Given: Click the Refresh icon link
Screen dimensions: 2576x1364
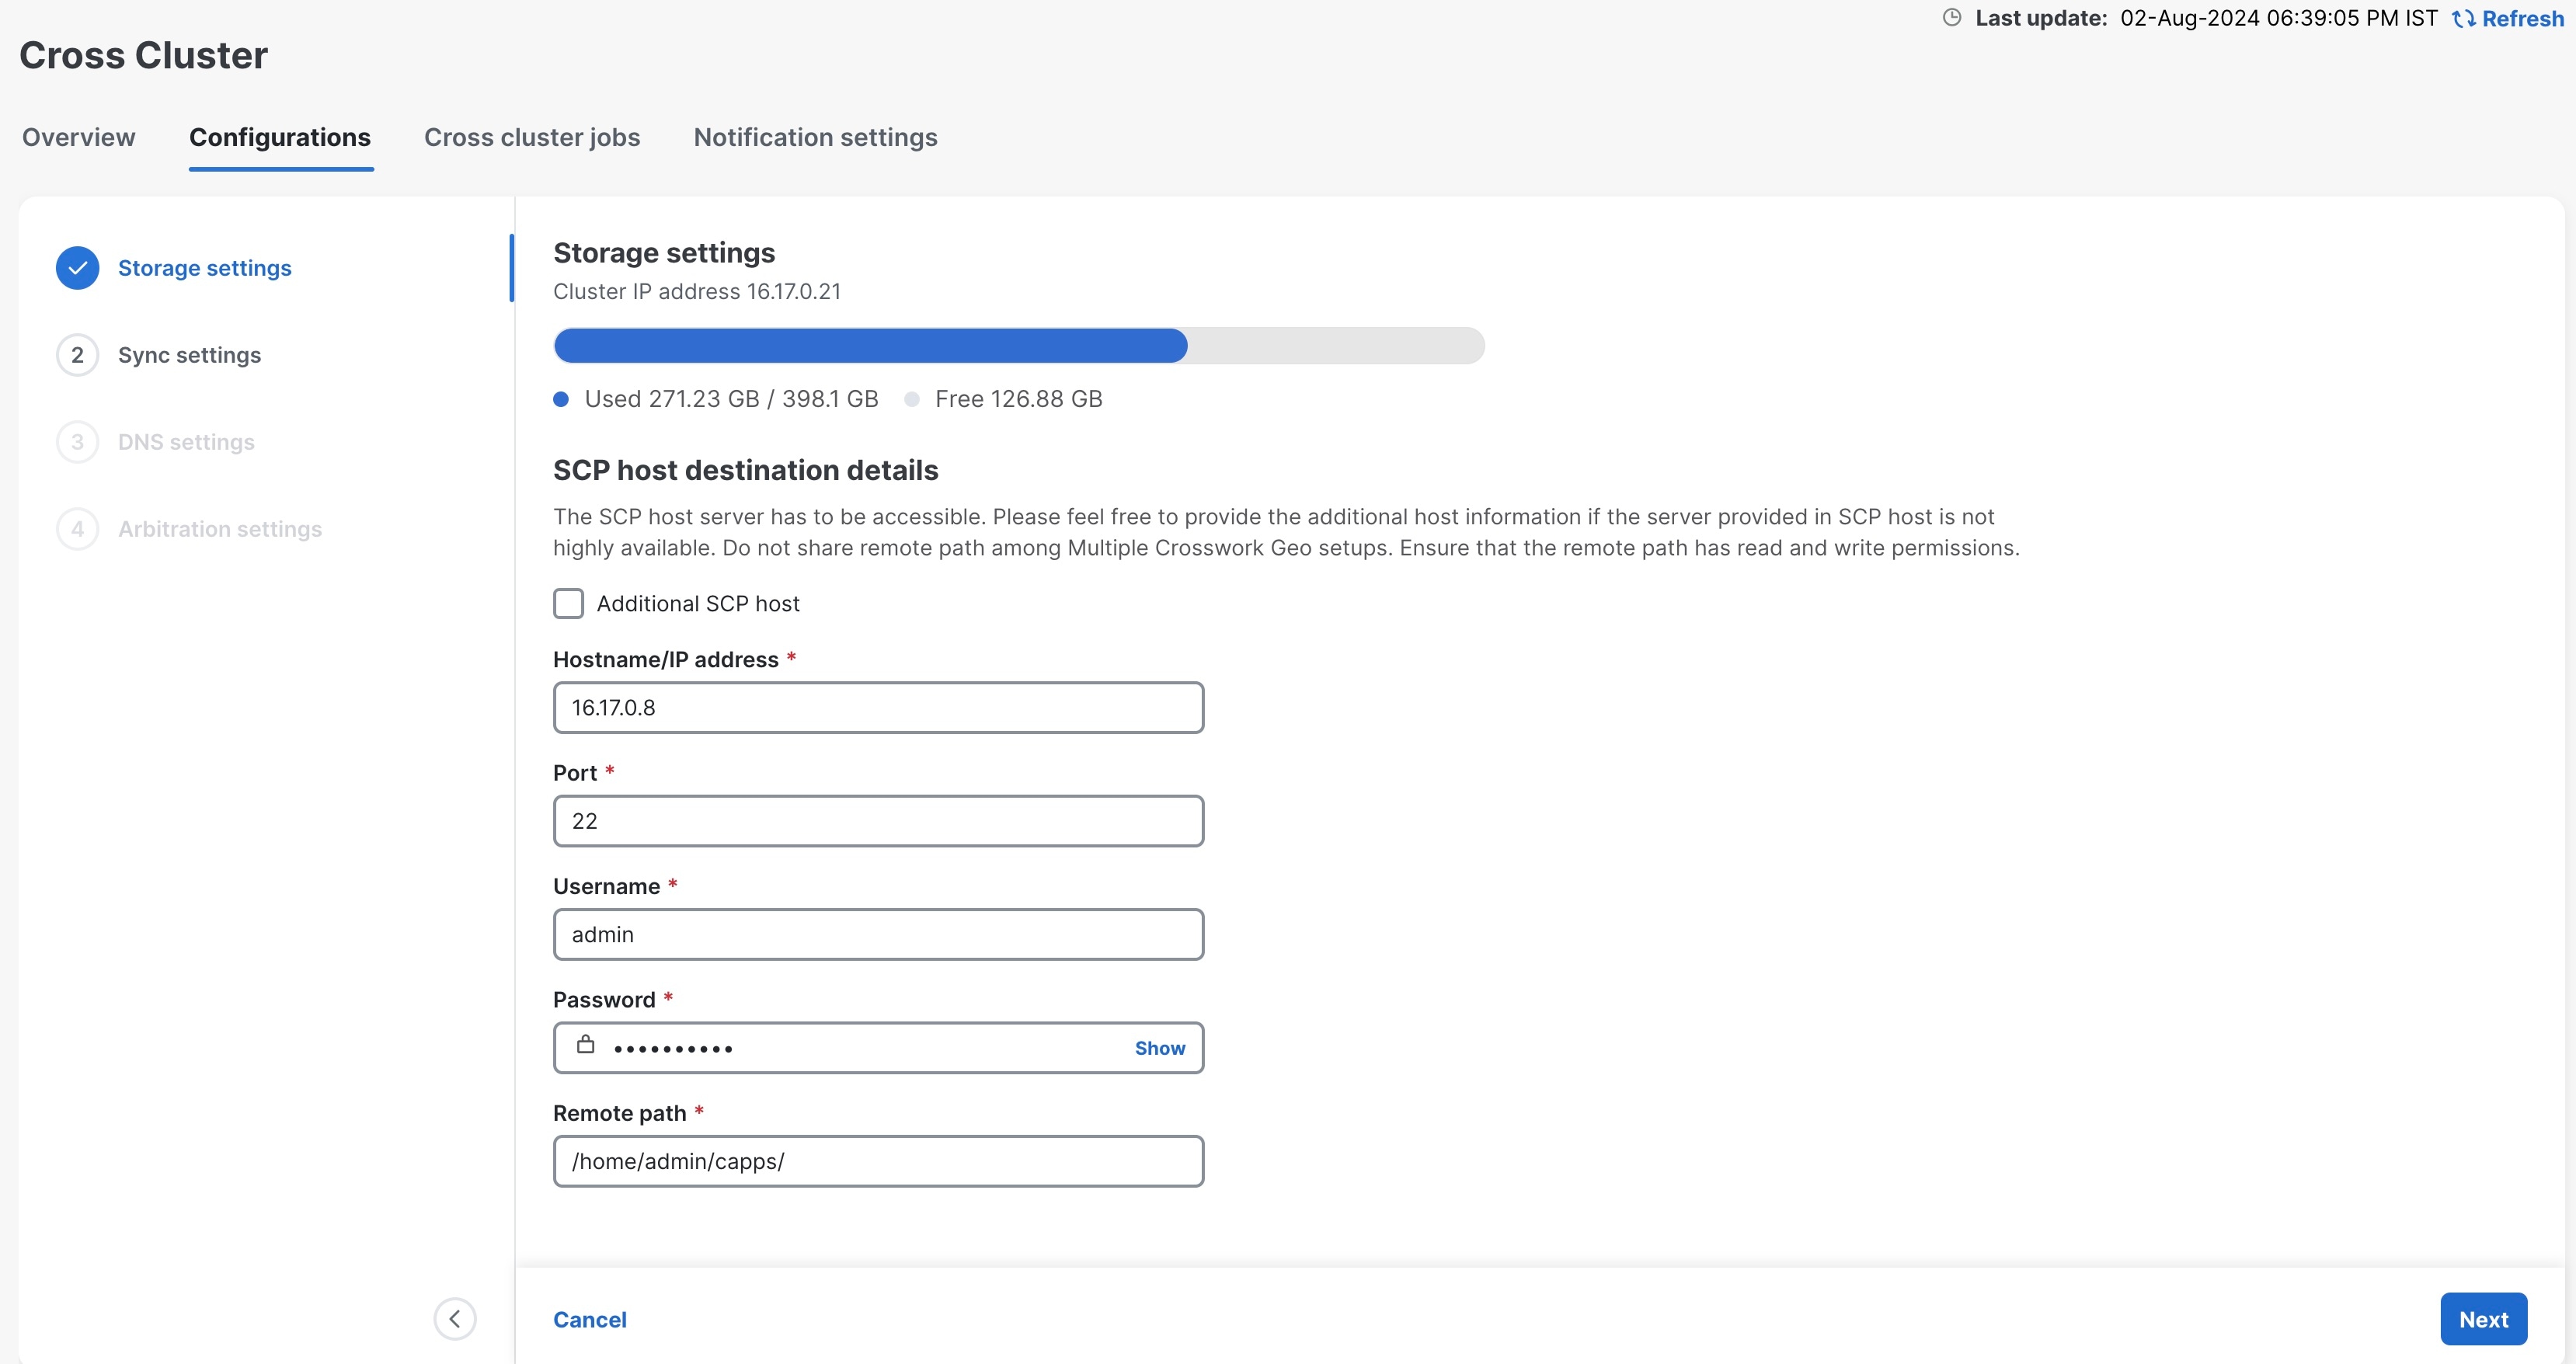Looking at the screenshot, I should [x=2463, y=19].
